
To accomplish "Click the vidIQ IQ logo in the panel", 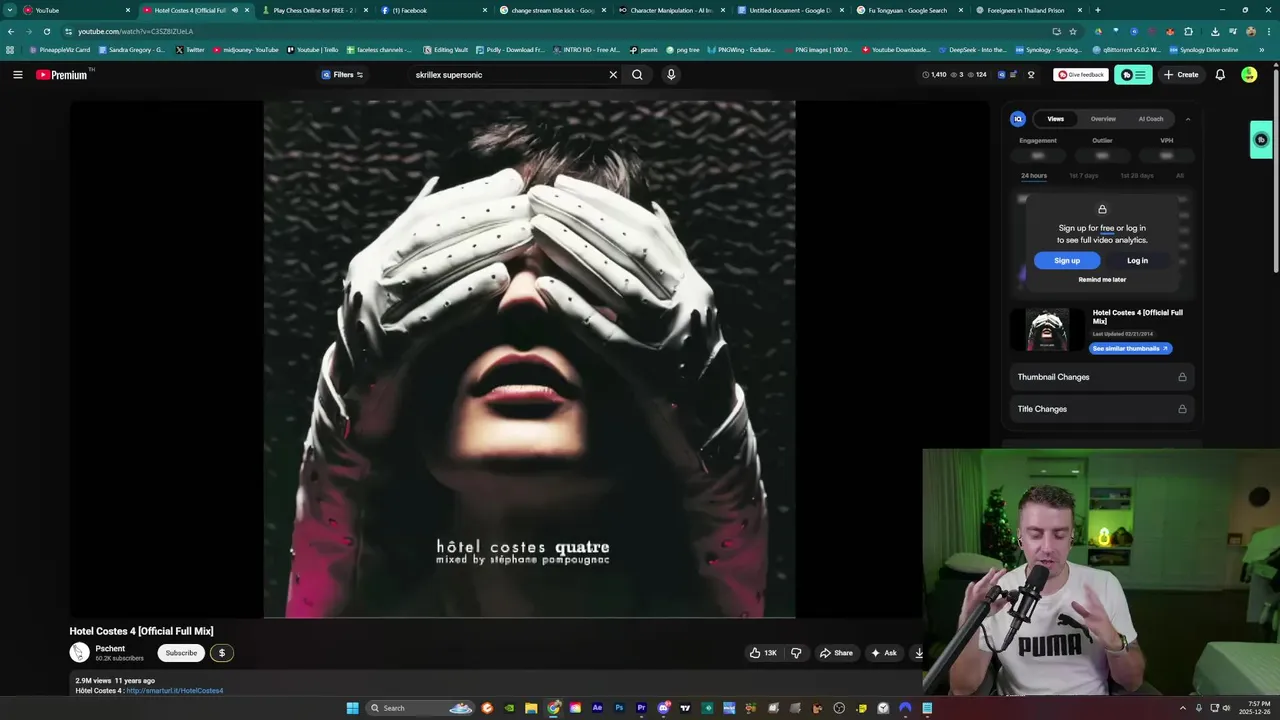I will pos(1018,119).
